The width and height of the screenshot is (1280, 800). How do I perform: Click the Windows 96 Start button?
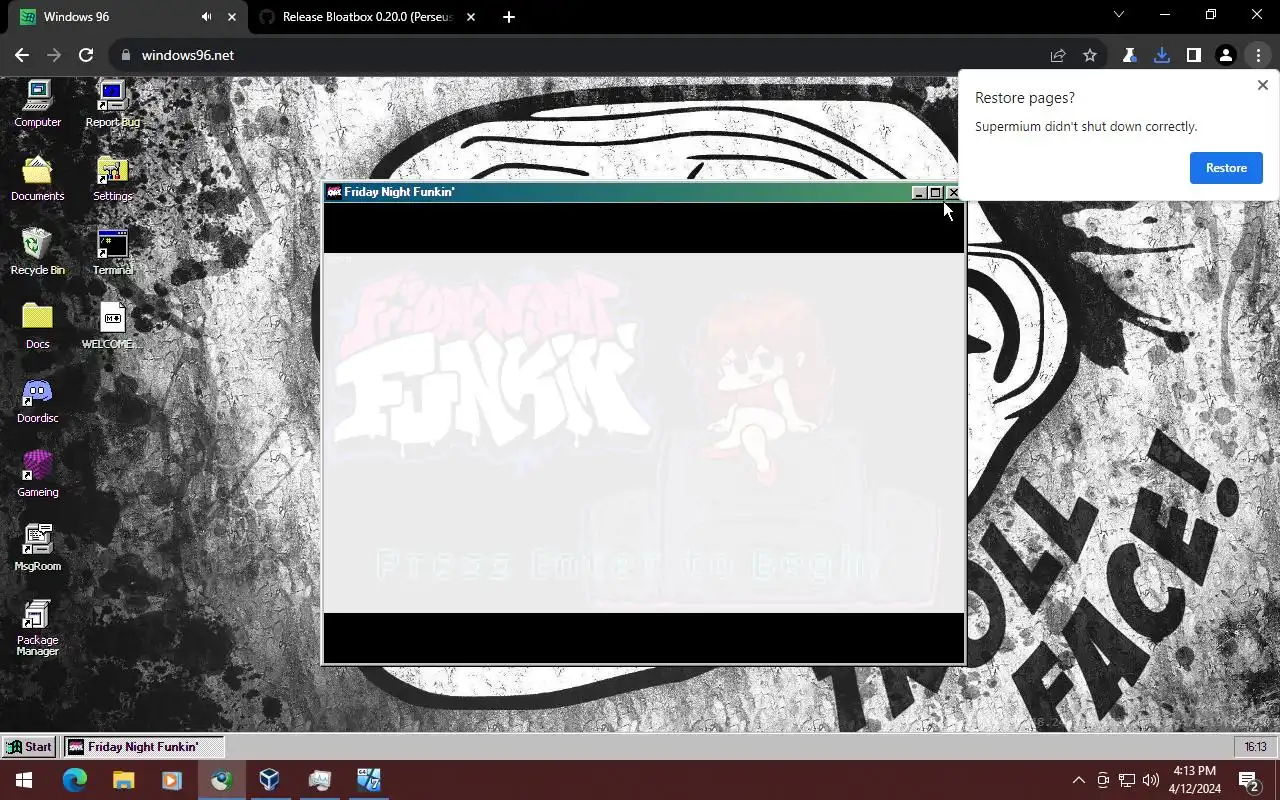pyautogui.click(x=29, y=746)
